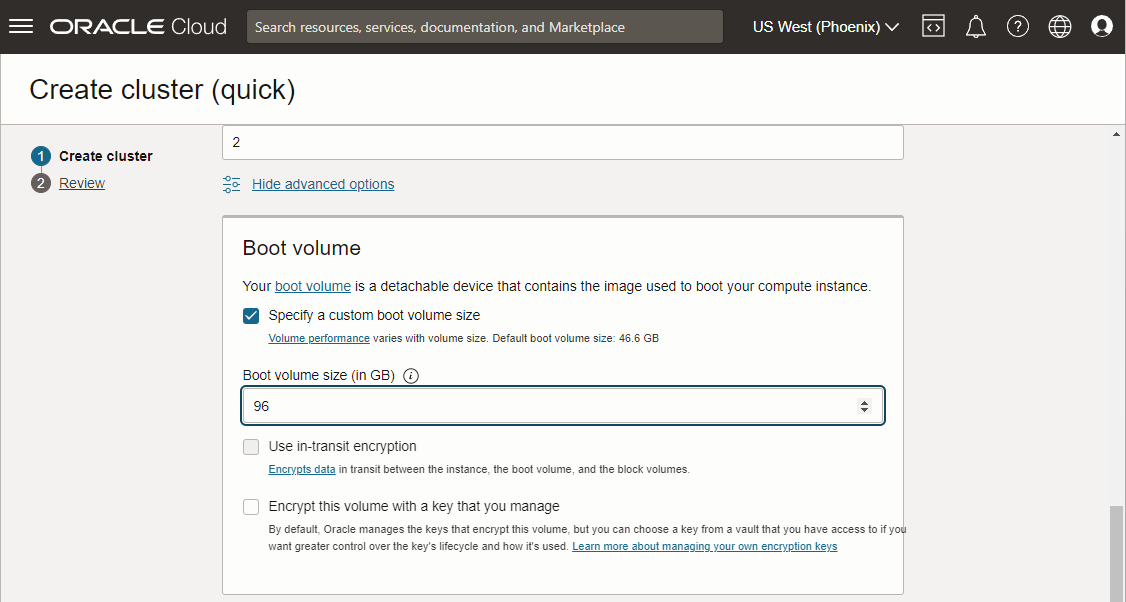Viewport: 1126px width, 602px height.
Task: Click the search resources field
Action: click(484, 26)
